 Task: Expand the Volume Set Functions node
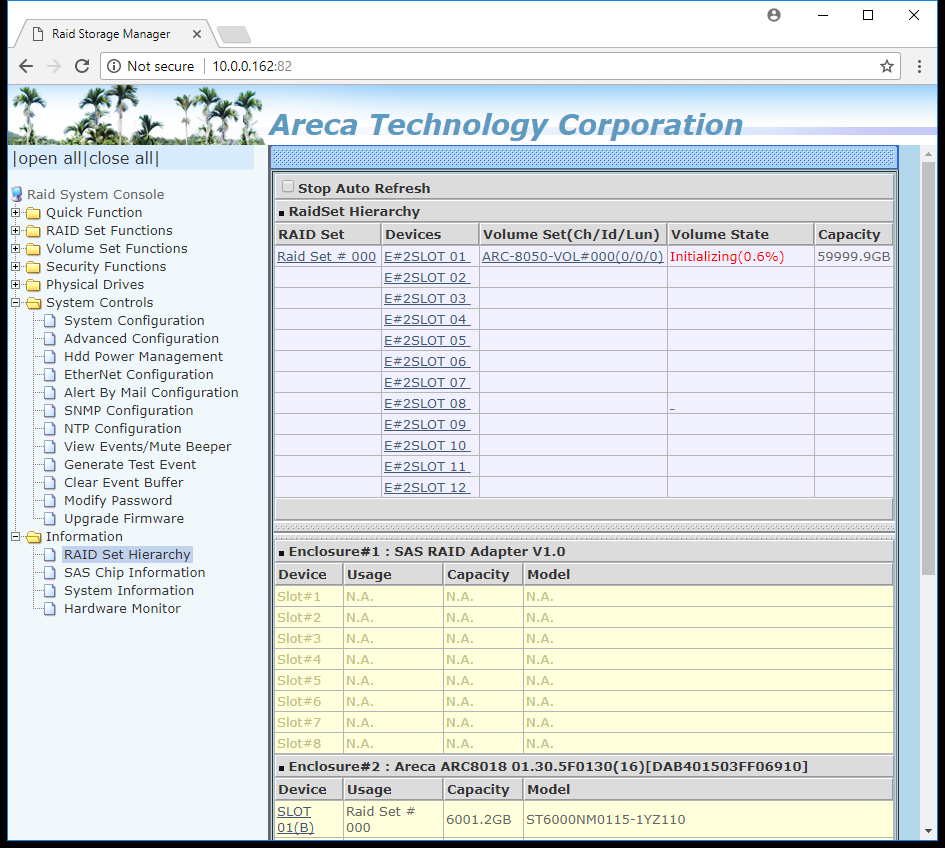coord(16,249)
